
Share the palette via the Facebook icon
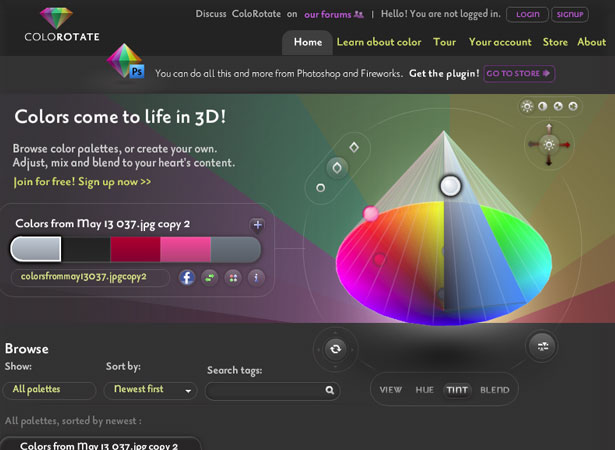(x=187, y=278)
